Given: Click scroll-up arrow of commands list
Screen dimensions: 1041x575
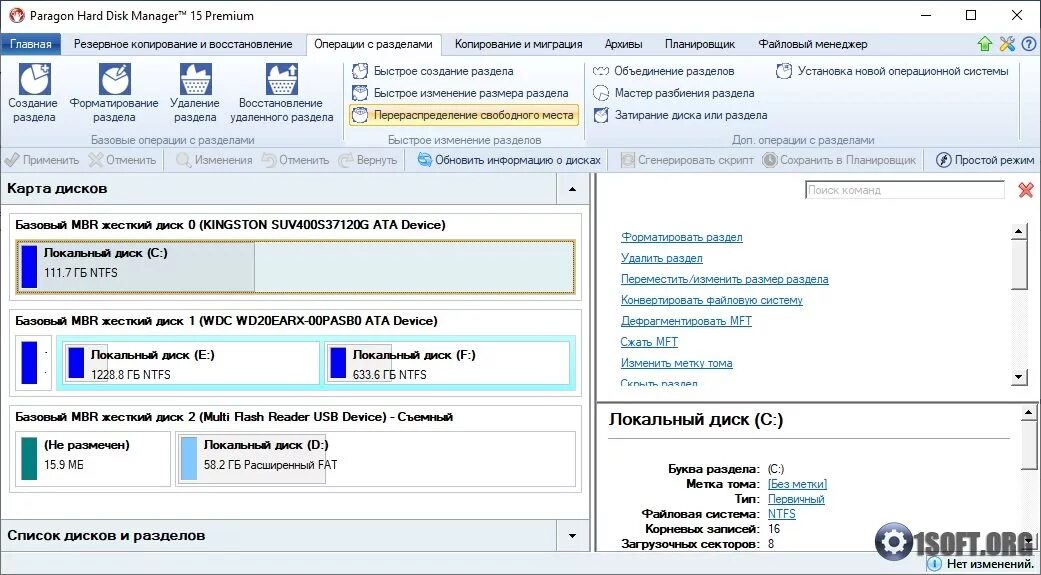Looking at the screenshot, I should (x=1020, y=232).
